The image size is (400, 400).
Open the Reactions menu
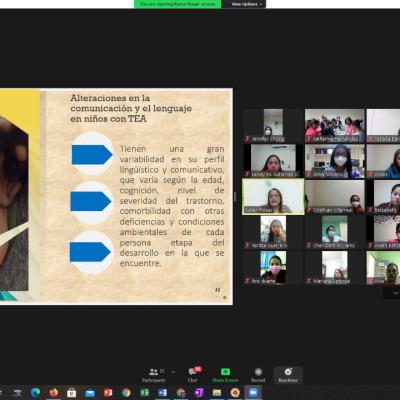288,375
